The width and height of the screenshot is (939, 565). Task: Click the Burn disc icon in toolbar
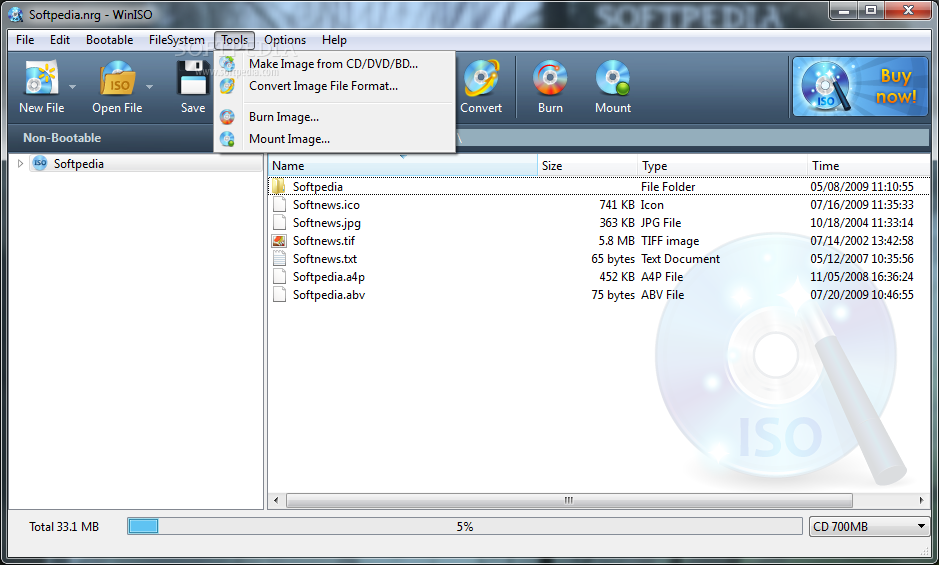pos(550,78)
